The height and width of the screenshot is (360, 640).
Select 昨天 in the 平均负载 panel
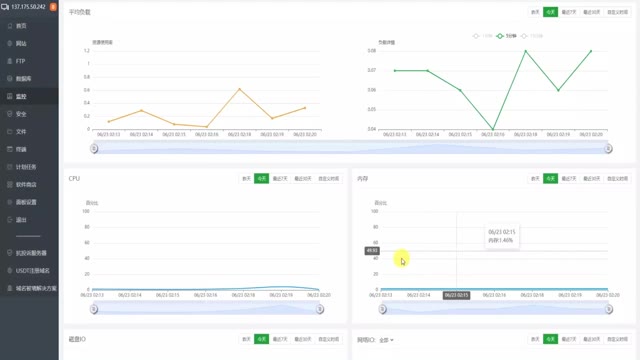[x=535, y=12]
